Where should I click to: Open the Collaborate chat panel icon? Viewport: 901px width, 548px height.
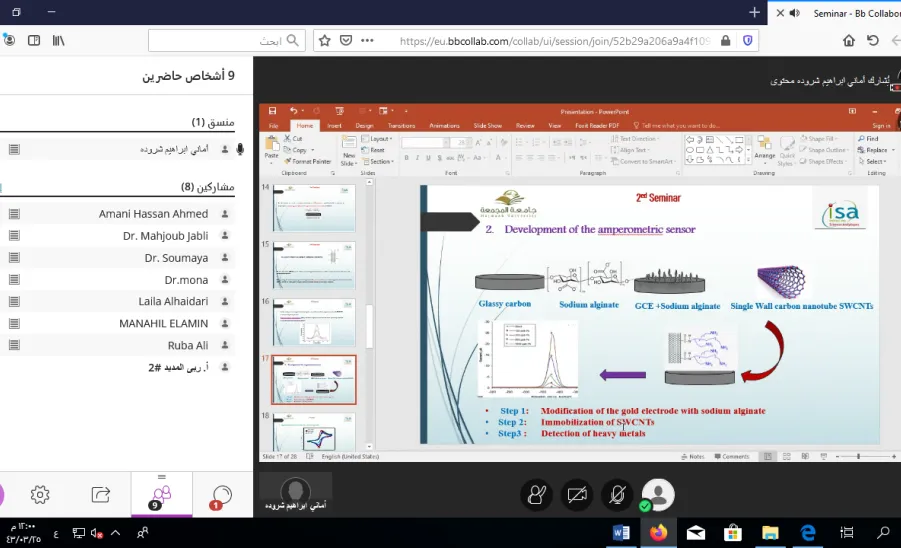[x=222, y=495]
